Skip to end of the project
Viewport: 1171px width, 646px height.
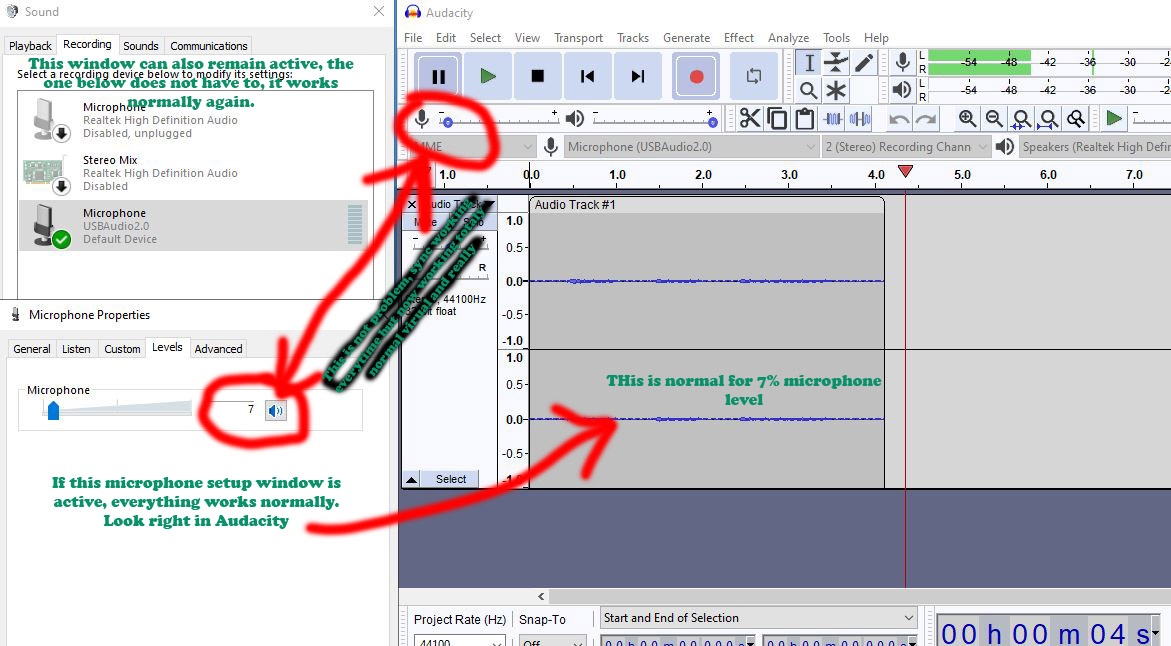(x=638, y=76)
